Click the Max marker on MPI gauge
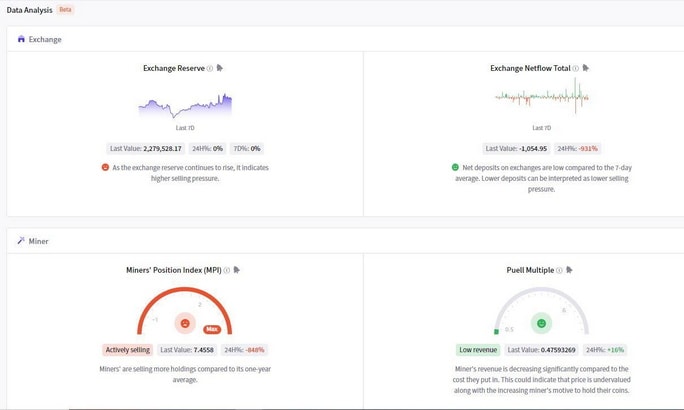 [212, 329]
